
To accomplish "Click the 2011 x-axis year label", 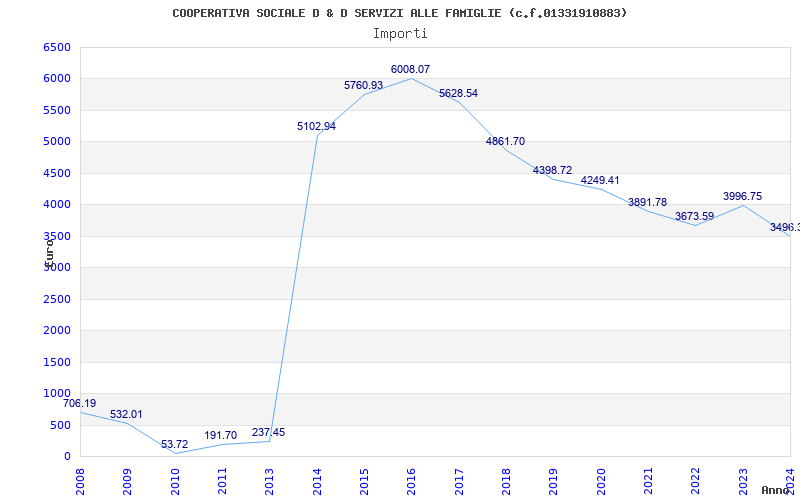I will [x=222, y=483].
